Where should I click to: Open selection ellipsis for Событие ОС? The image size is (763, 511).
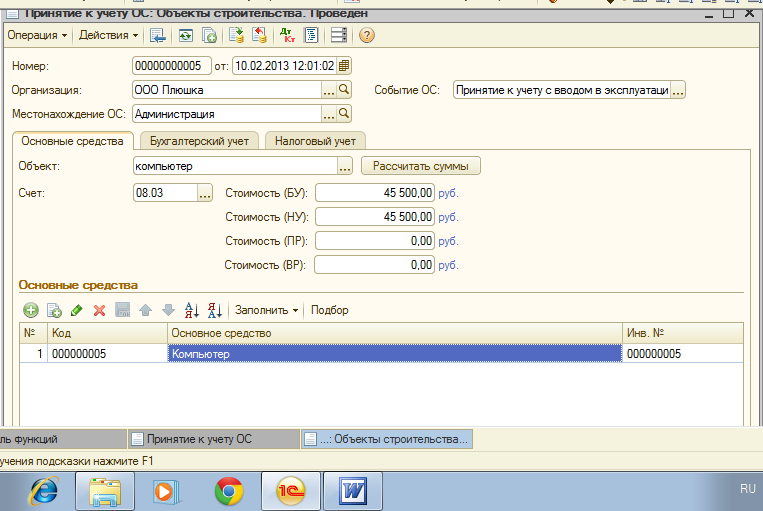678,90
